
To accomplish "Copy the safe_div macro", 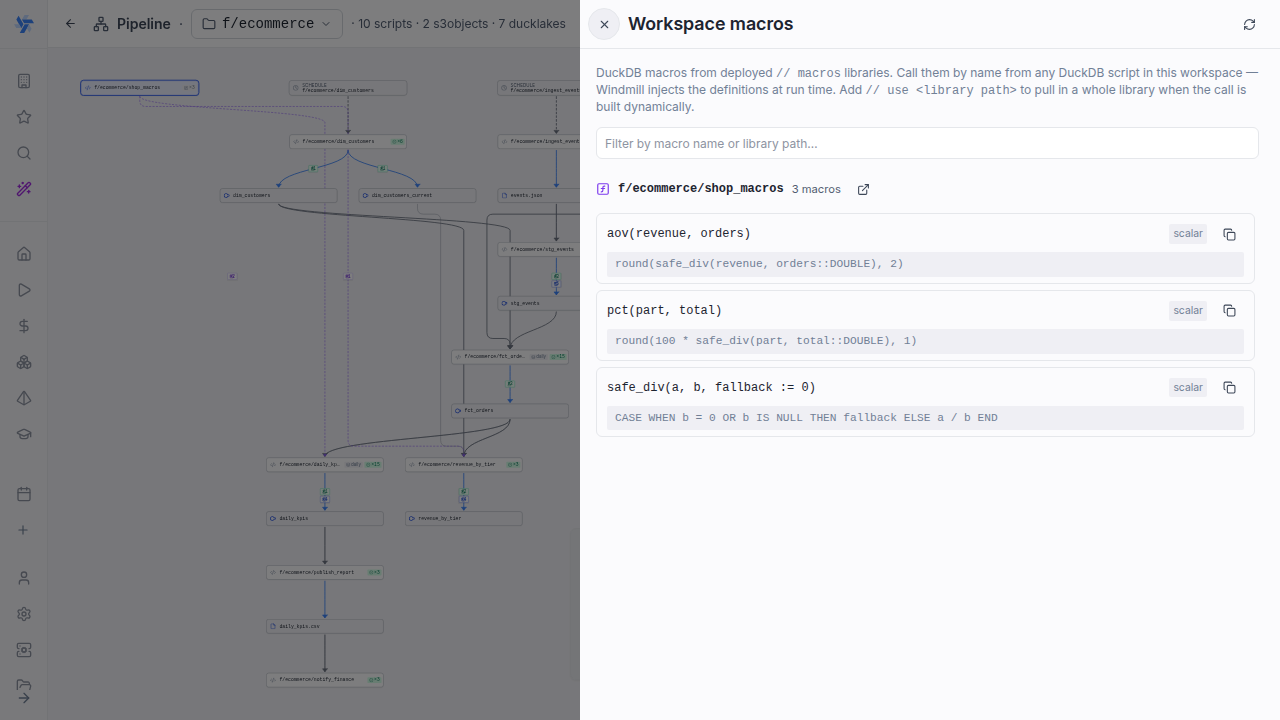I will point(1229,388).
